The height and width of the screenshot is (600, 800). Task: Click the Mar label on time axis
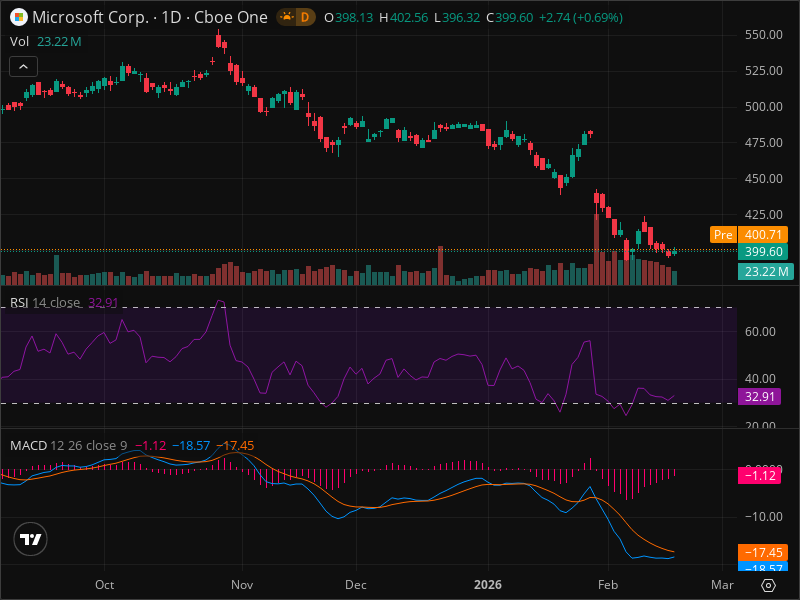(x=722, y=585)
